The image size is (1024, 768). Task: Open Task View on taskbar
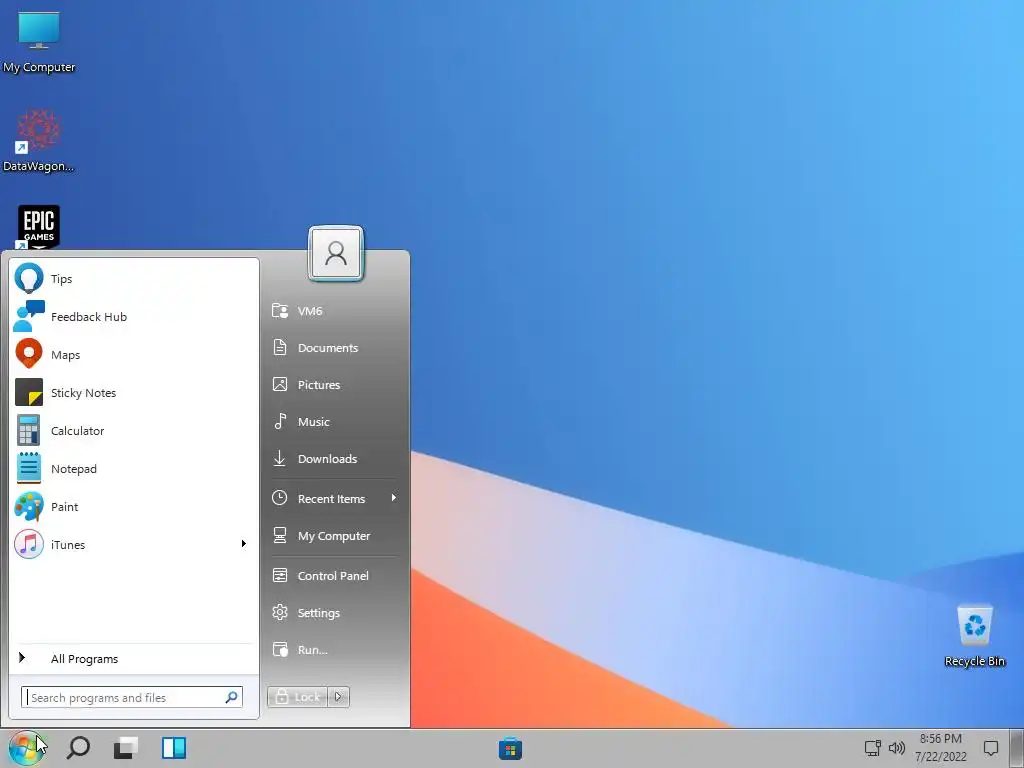pyautogui.click(x=125, y=748)
